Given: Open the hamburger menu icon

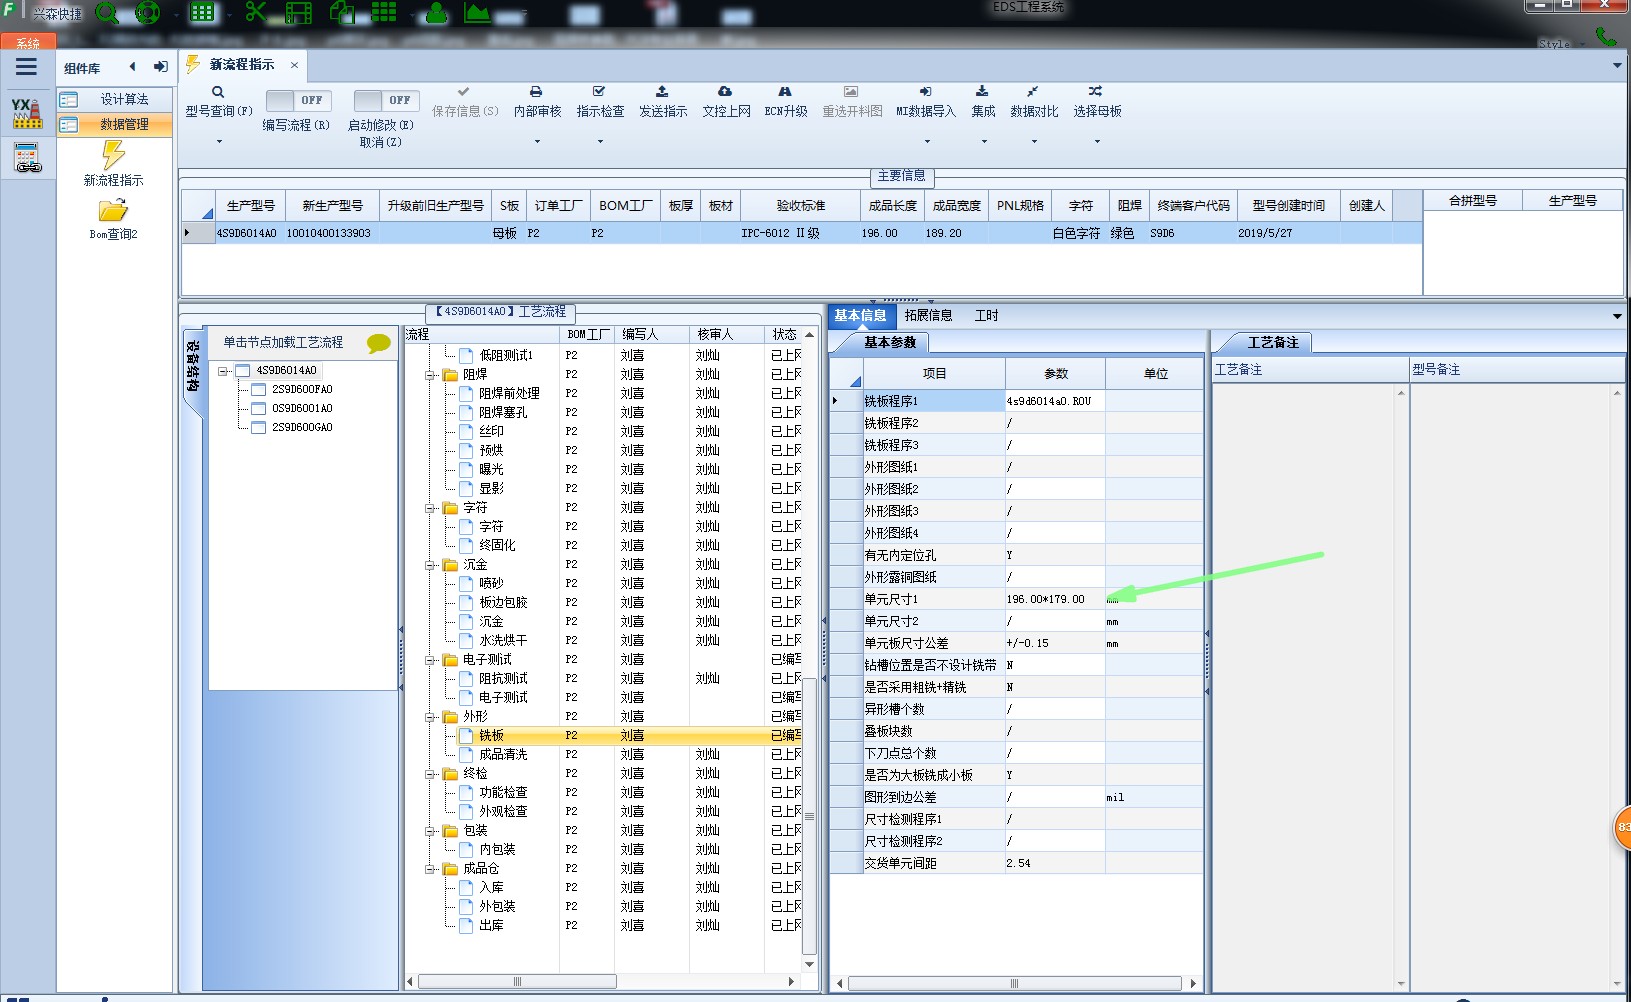Looking at the screenshot, I should (26, 67).
